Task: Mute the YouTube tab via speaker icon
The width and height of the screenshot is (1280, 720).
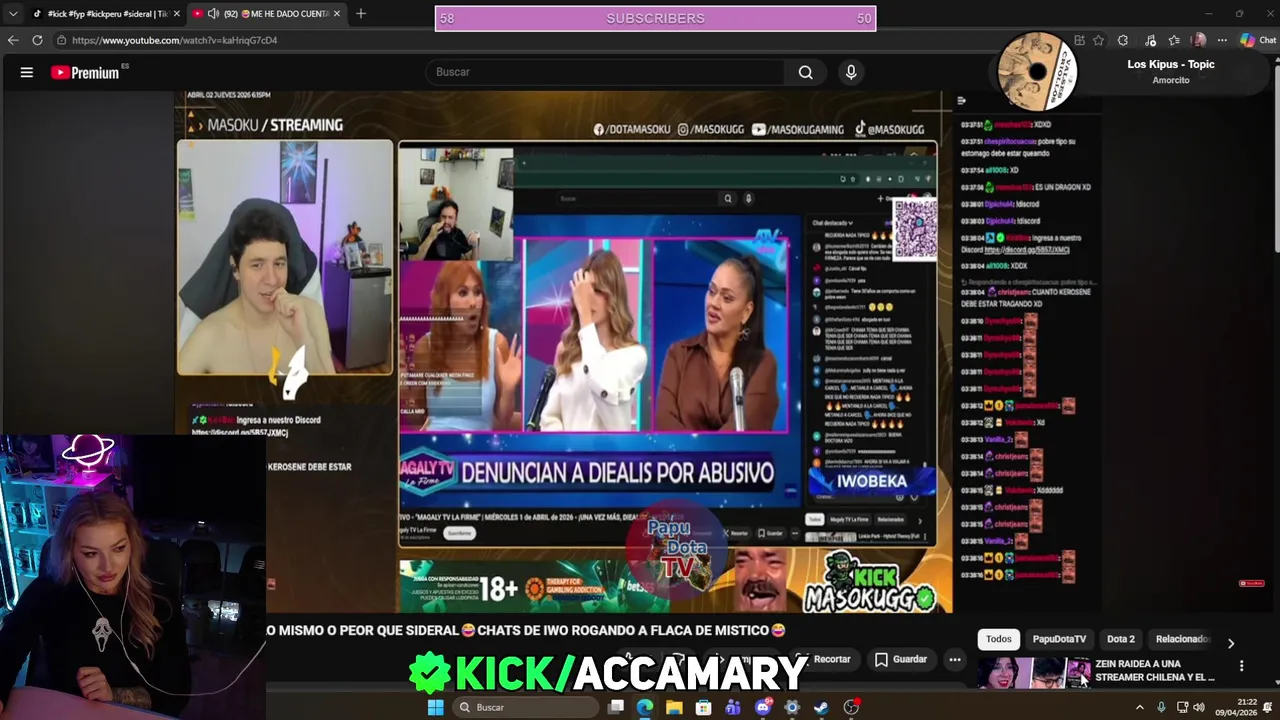Action: click(213, 14)
